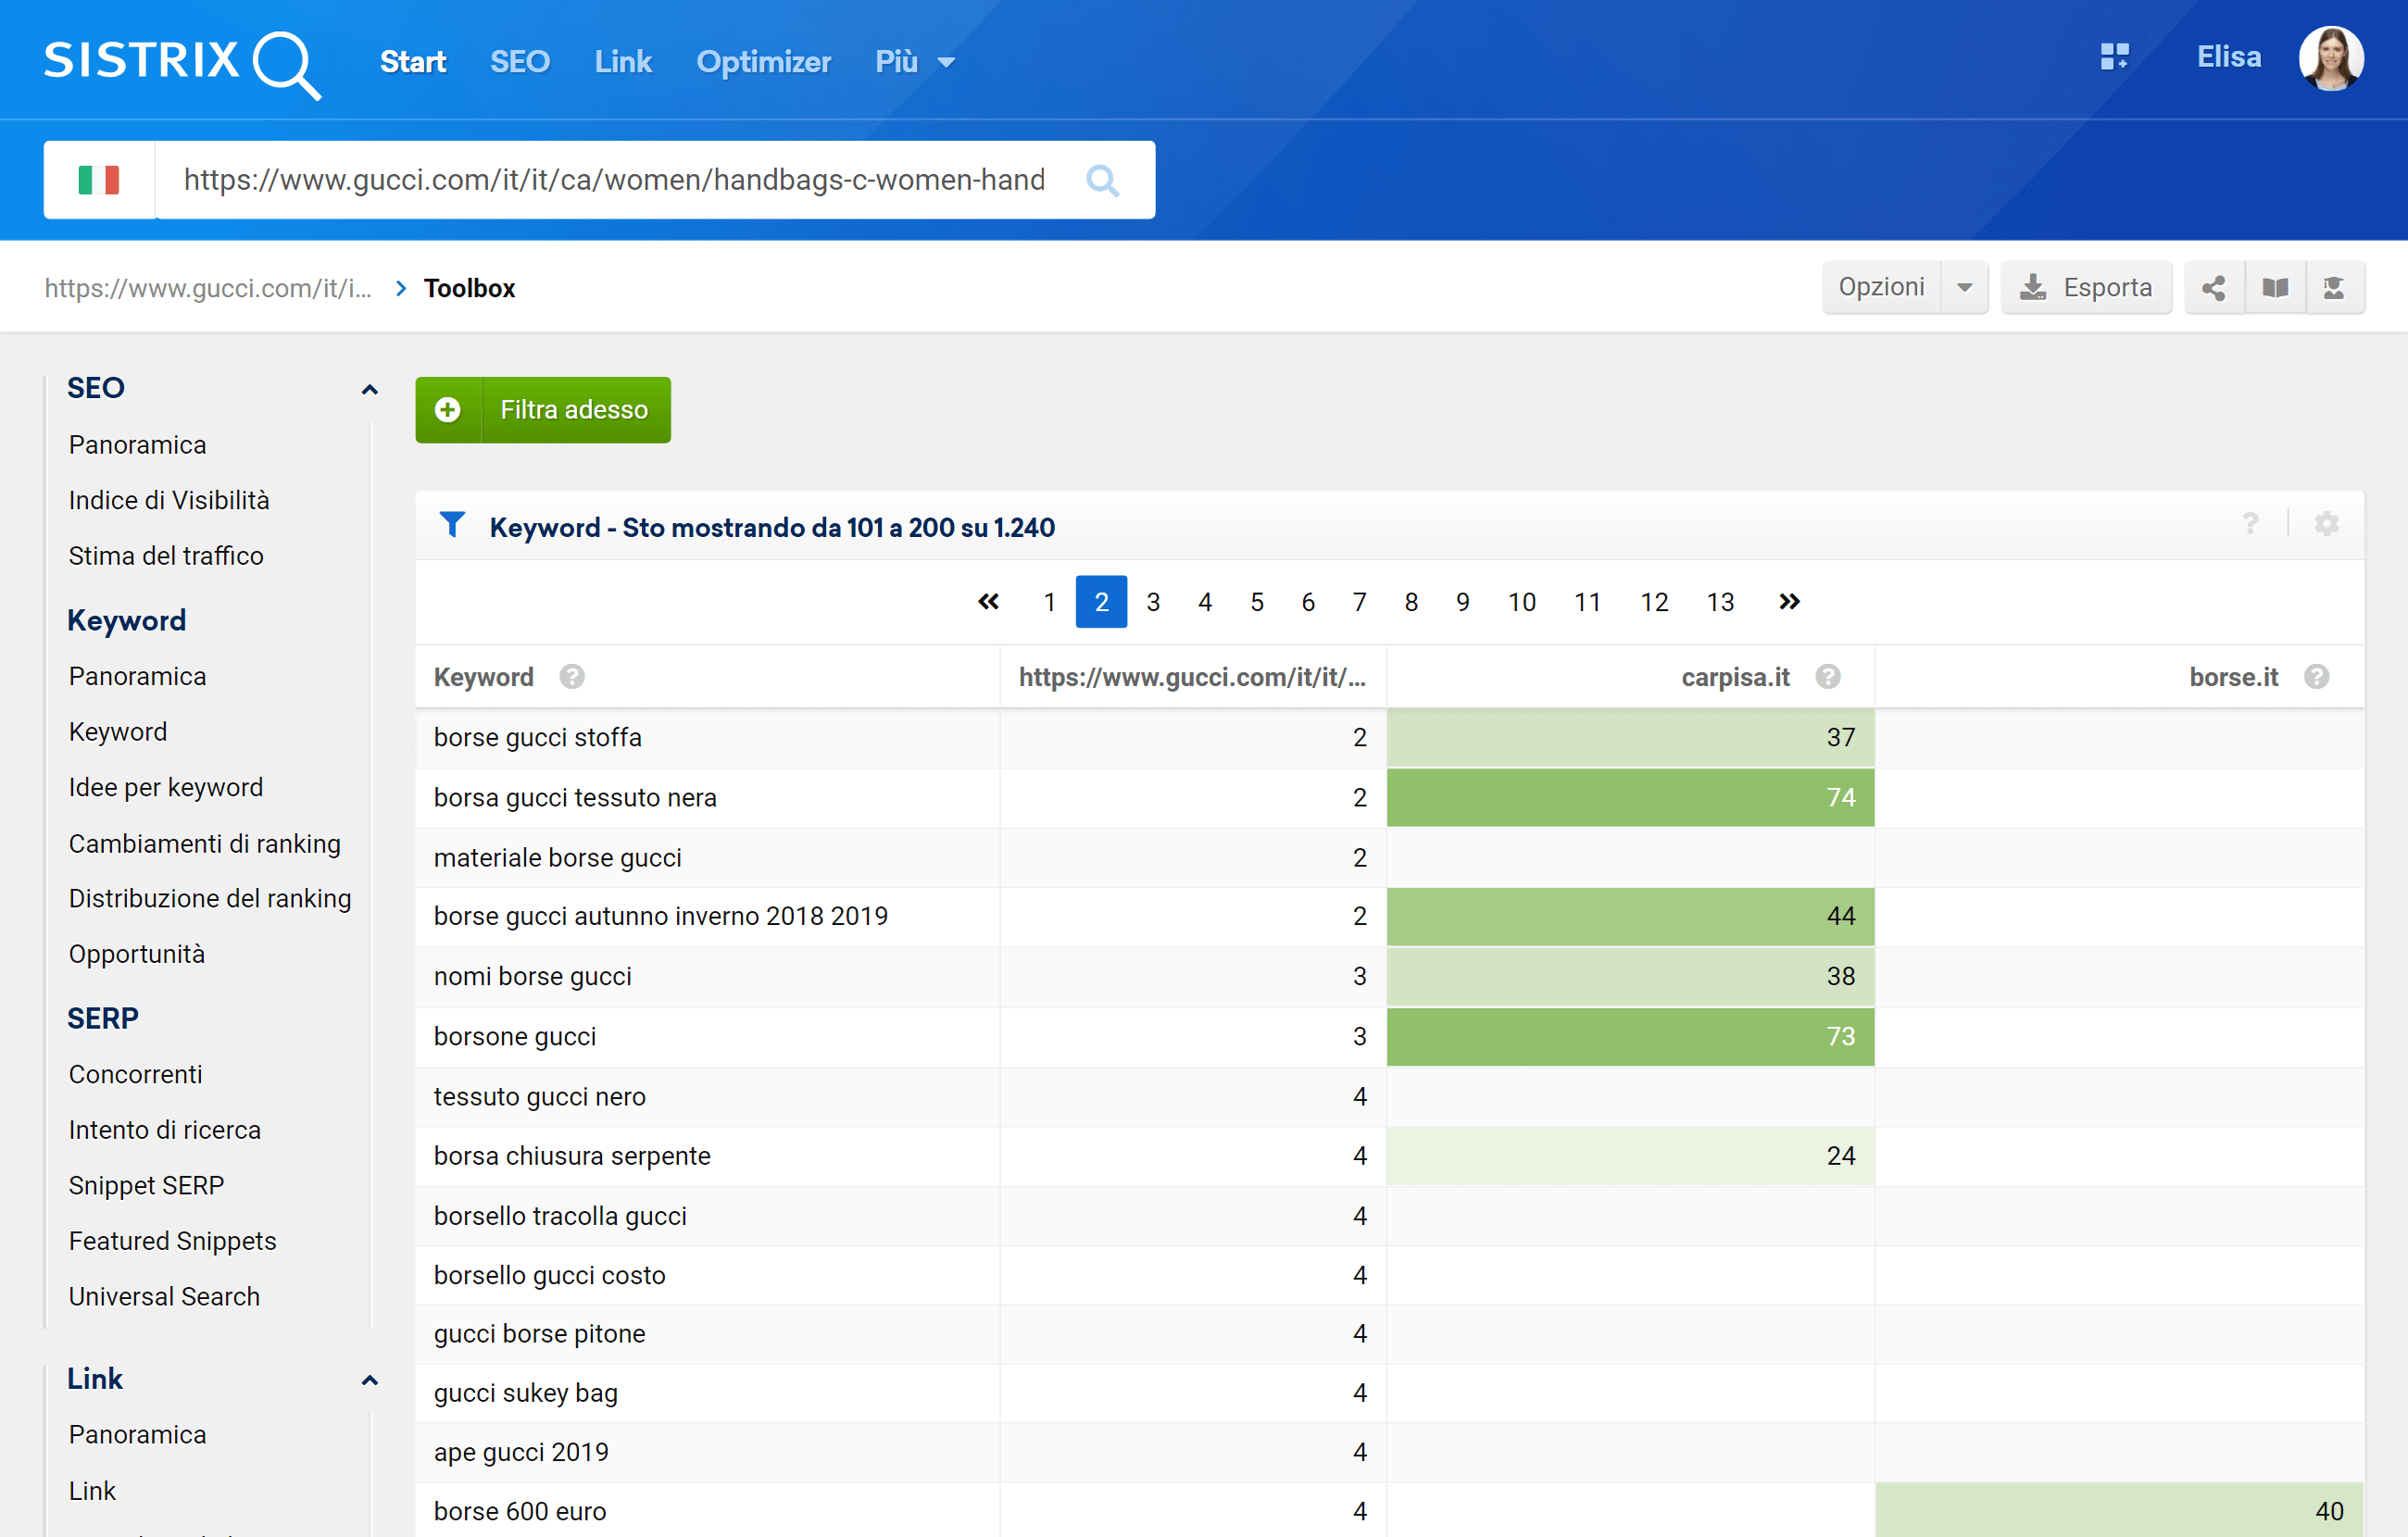Collapse the Link sidebar section
2408x1537 pixels.
(x=369, y=1380)
